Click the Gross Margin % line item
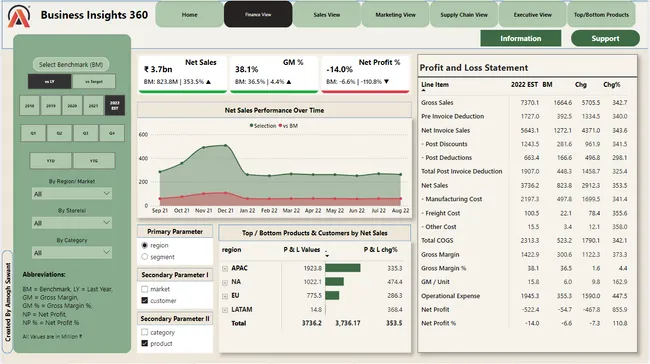Screen dimensions: 650x364 click(x=444, y=268)
